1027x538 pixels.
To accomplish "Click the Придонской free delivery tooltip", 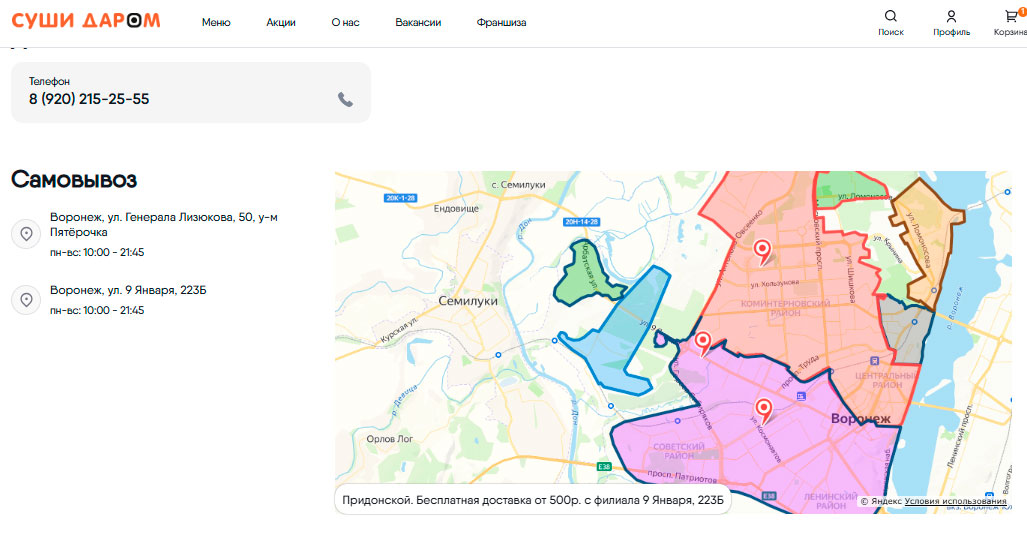I will (x=532, y=500).
